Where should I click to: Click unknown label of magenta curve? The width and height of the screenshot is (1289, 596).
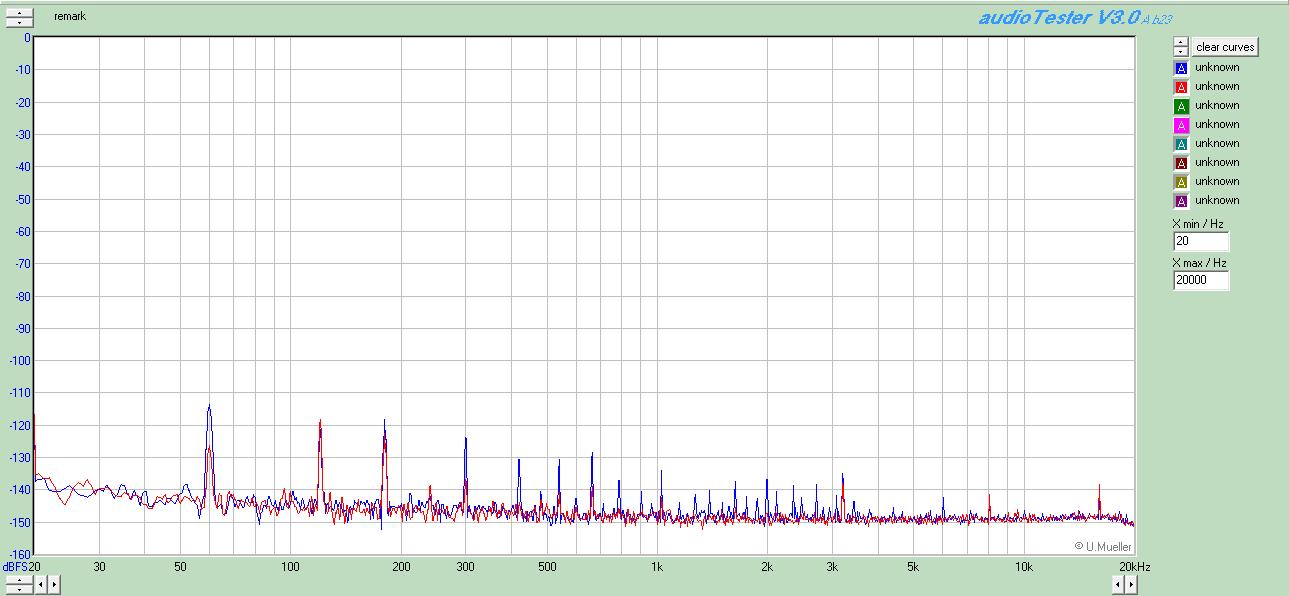pyautogui.click(x=1217, y=124)
